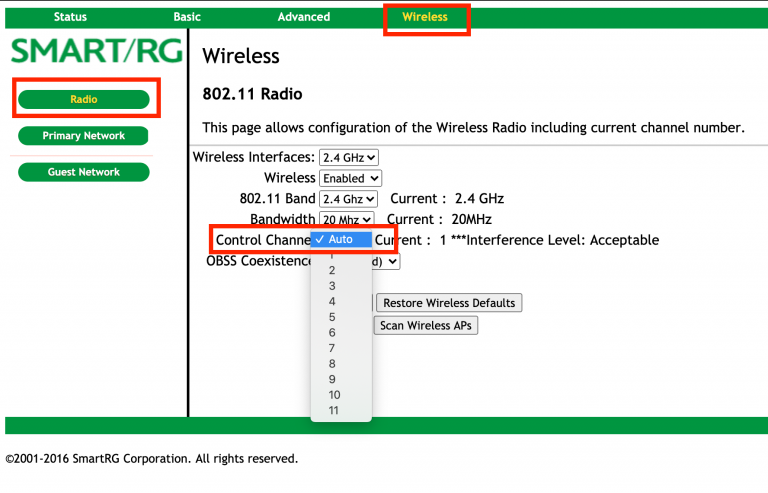Pick channel 9 in the dropdown list
The width and height of the screenshot is (768, 493).
[332, 379]
